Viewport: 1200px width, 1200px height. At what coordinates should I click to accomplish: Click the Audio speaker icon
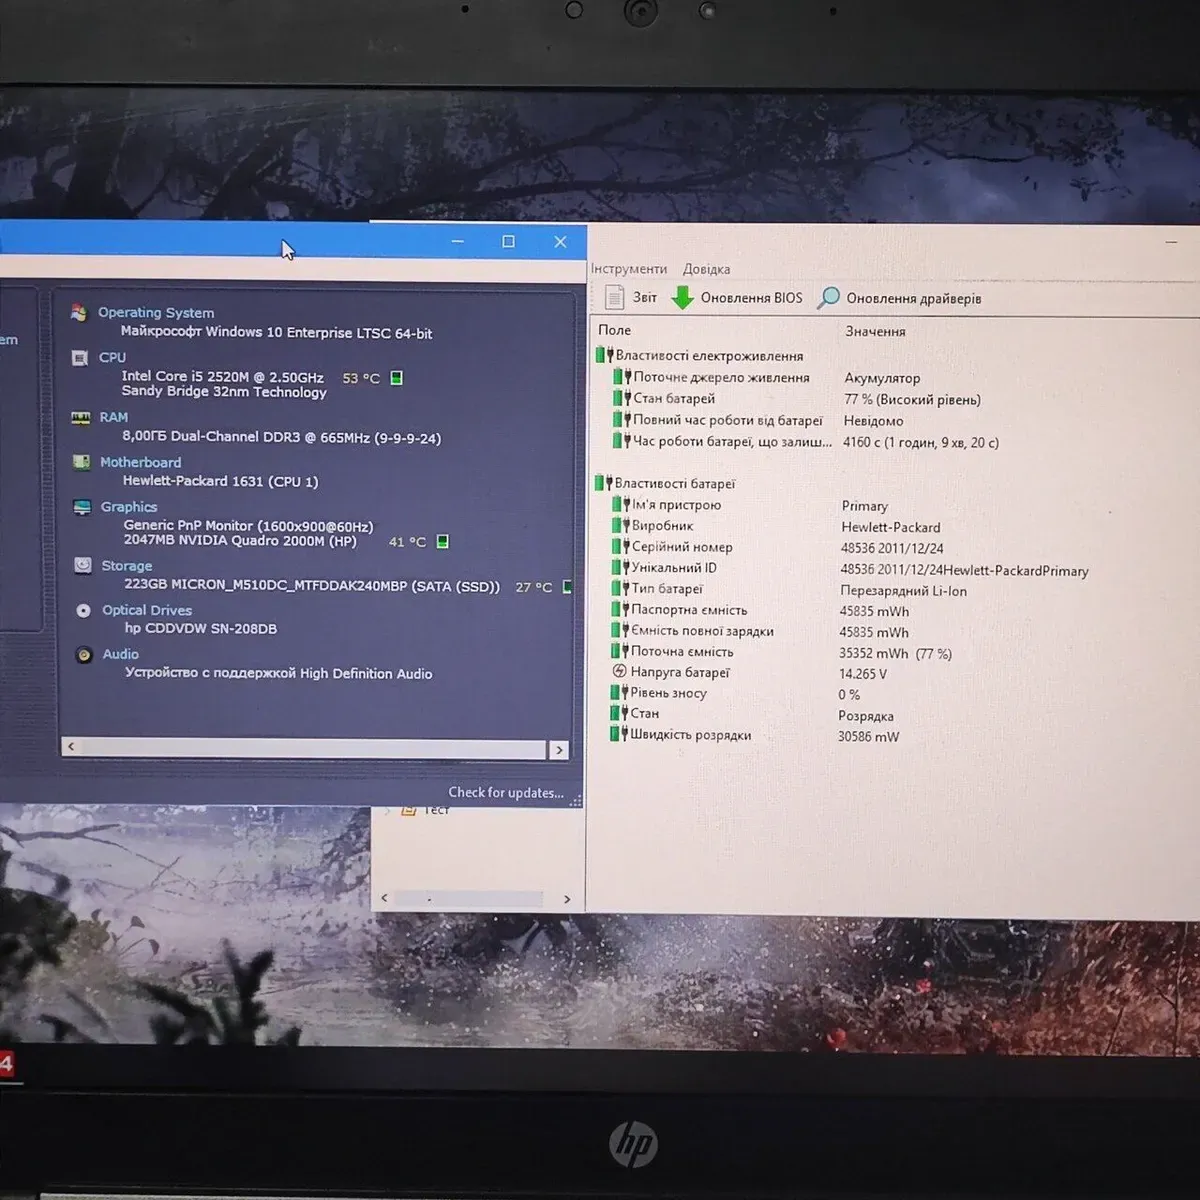pos(84,654)
